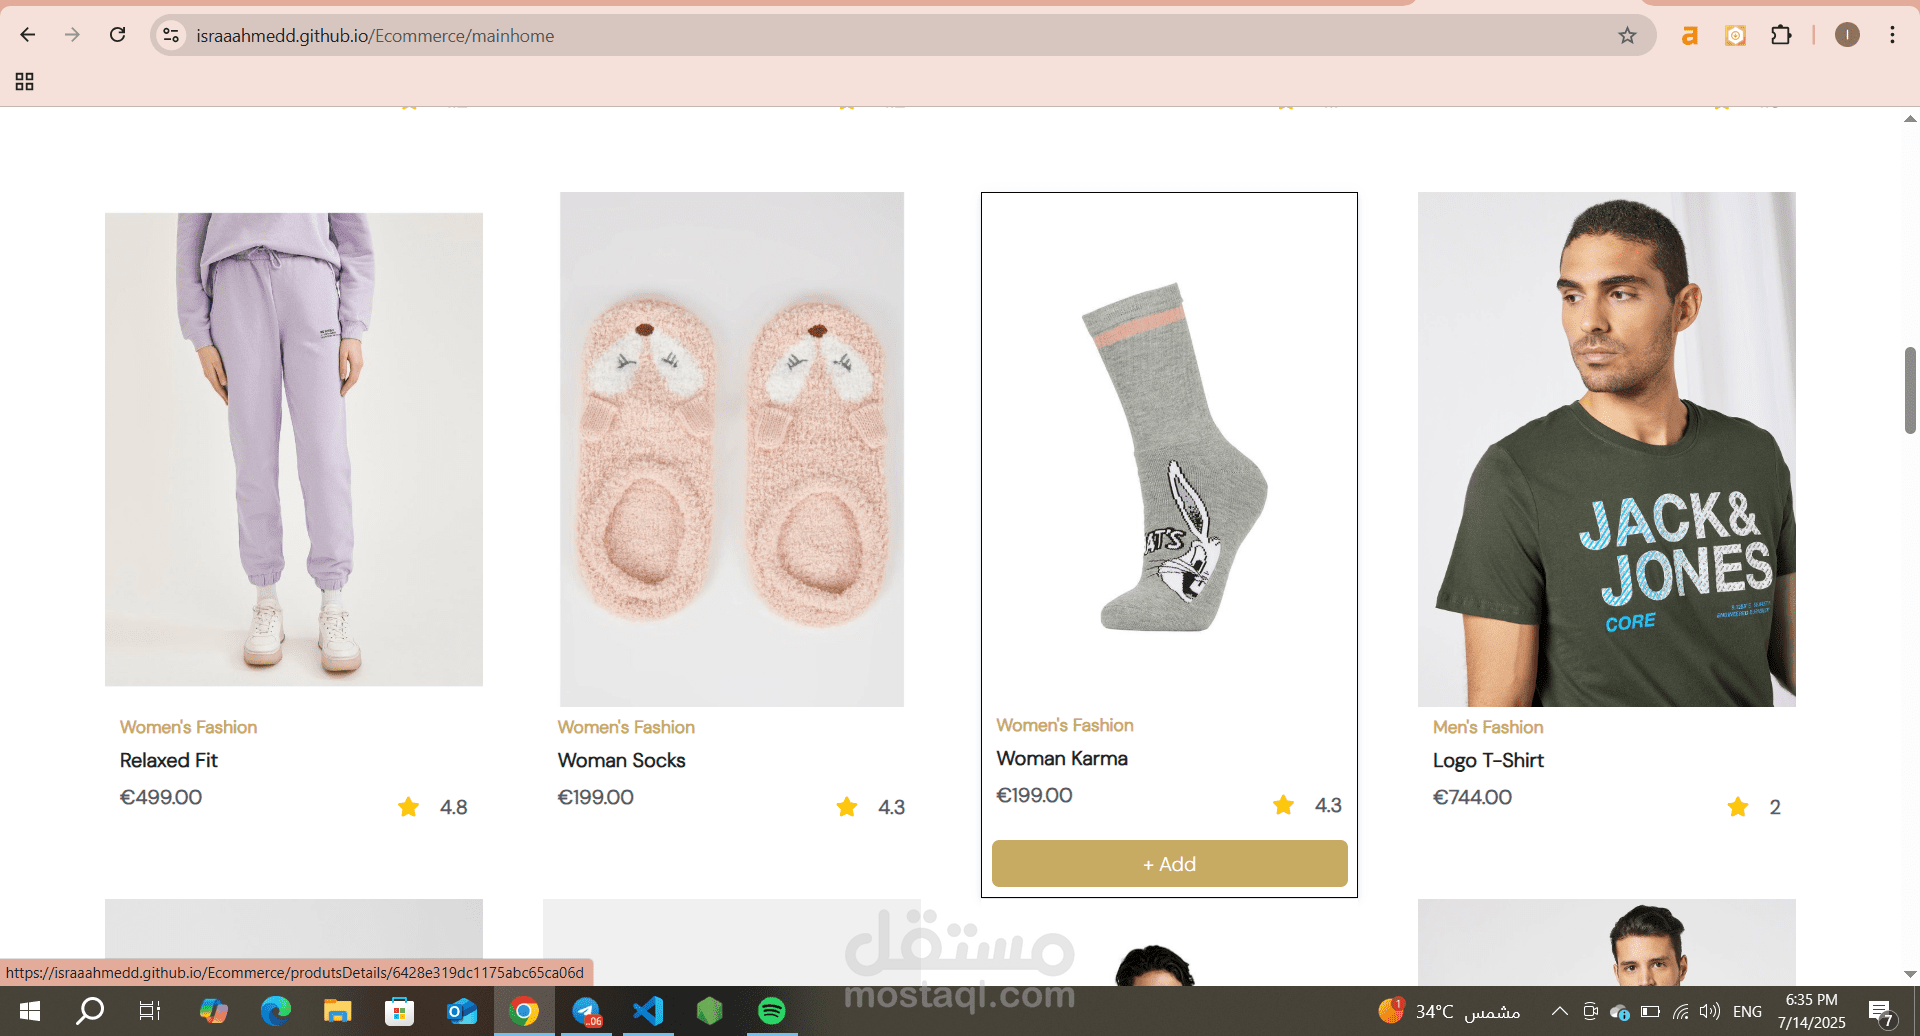
Task: Open the Woman Socks product image
Action: 732,449
